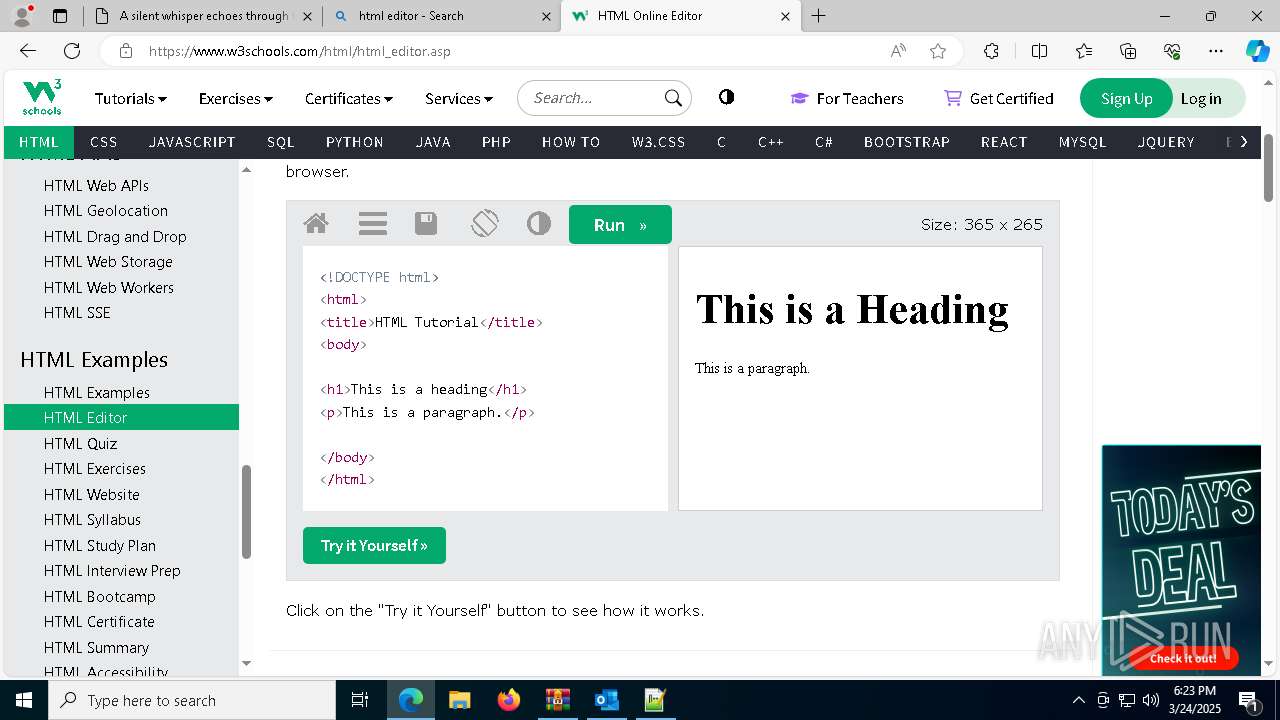Open HTML Quiz in sidebar
Image resolution: width=1280 pixels, height=720 pixels.
[x=80, y=443]
